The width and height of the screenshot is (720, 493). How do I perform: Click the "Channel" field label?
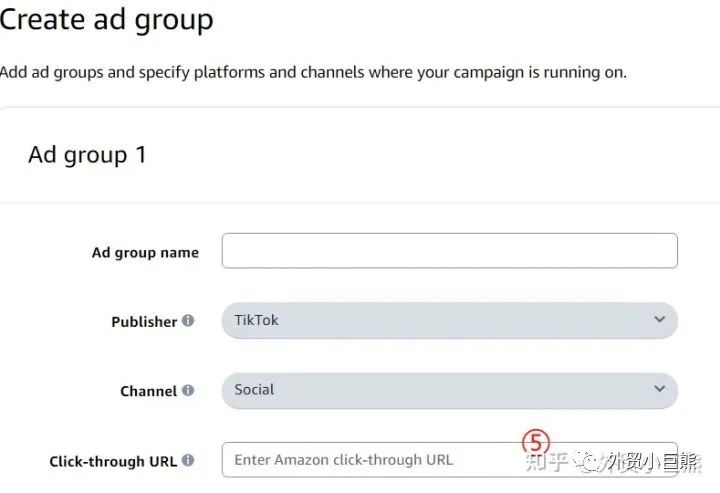148,391
